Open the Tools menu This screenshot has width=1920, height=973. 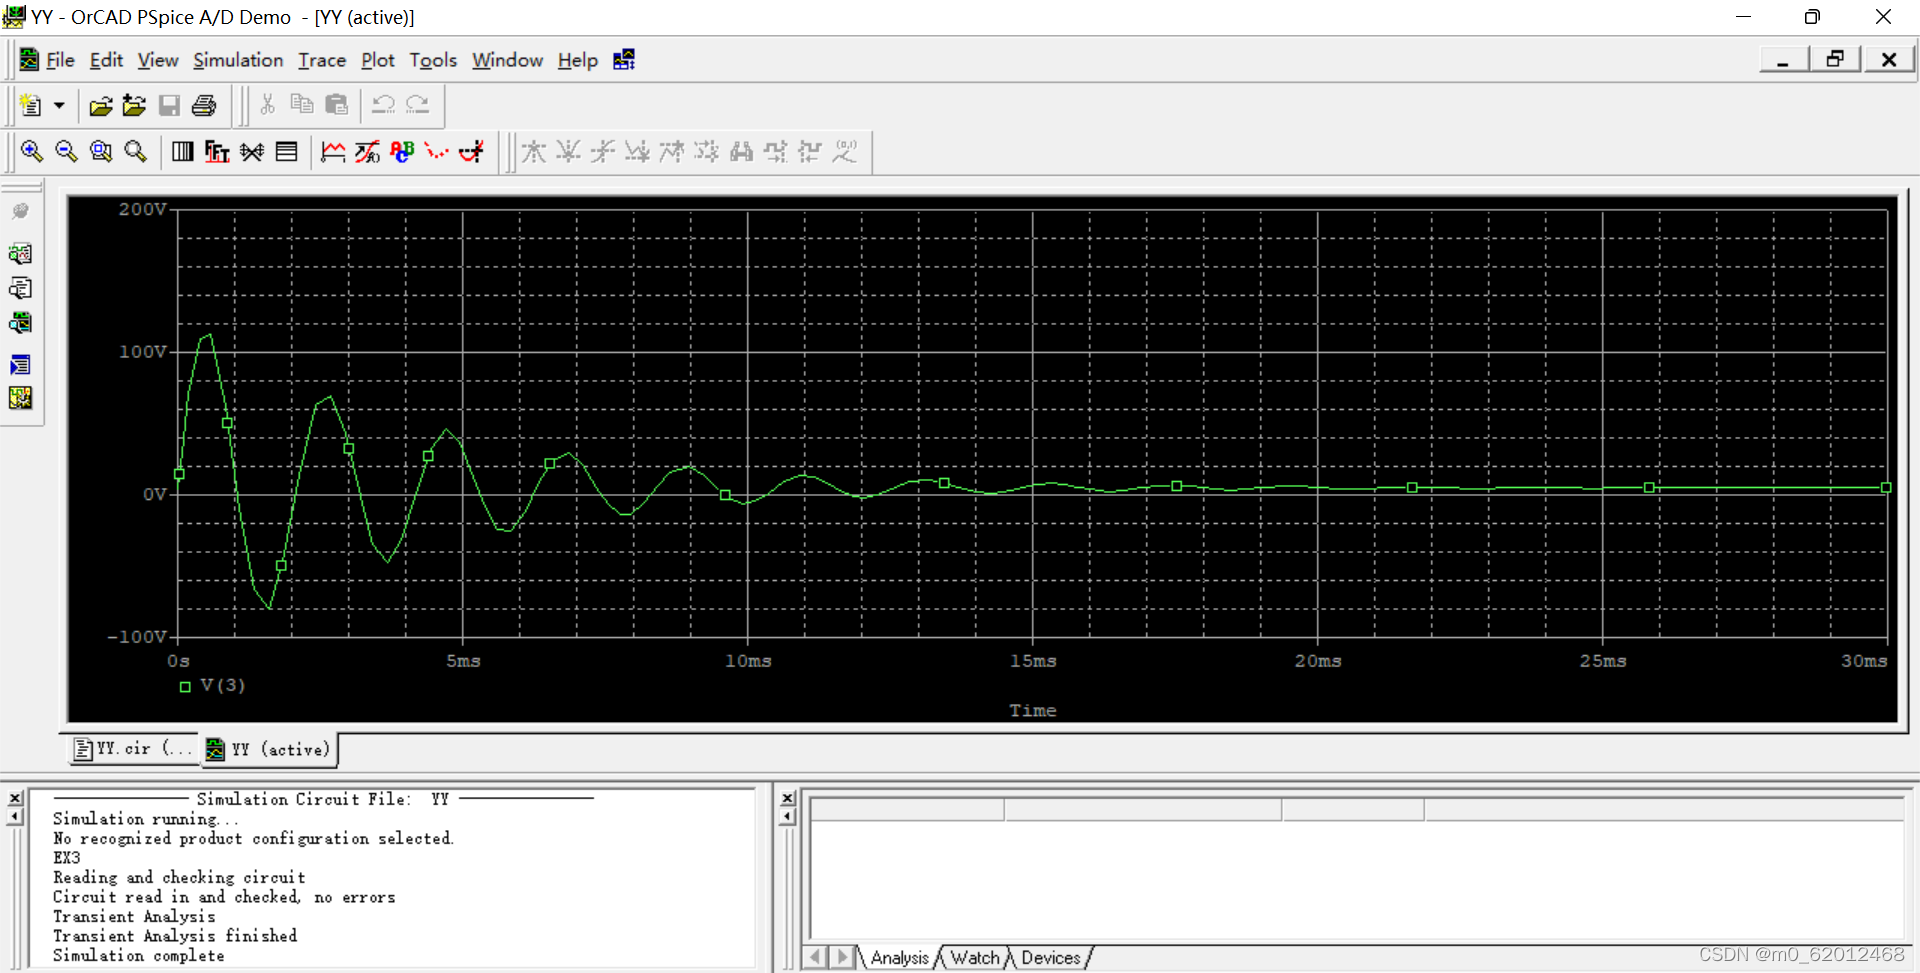(433, 60)
